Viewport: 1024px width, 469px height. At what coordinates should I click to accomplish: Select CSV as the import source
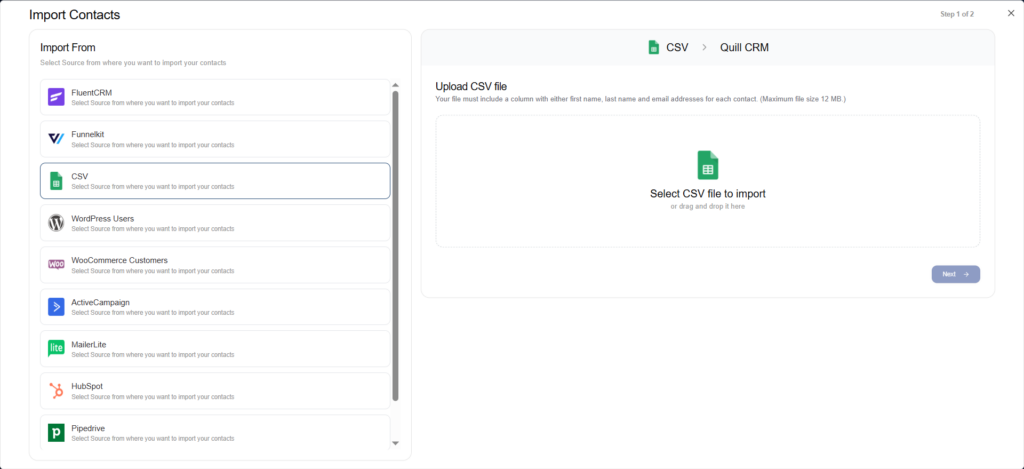(x=214, y=181)
